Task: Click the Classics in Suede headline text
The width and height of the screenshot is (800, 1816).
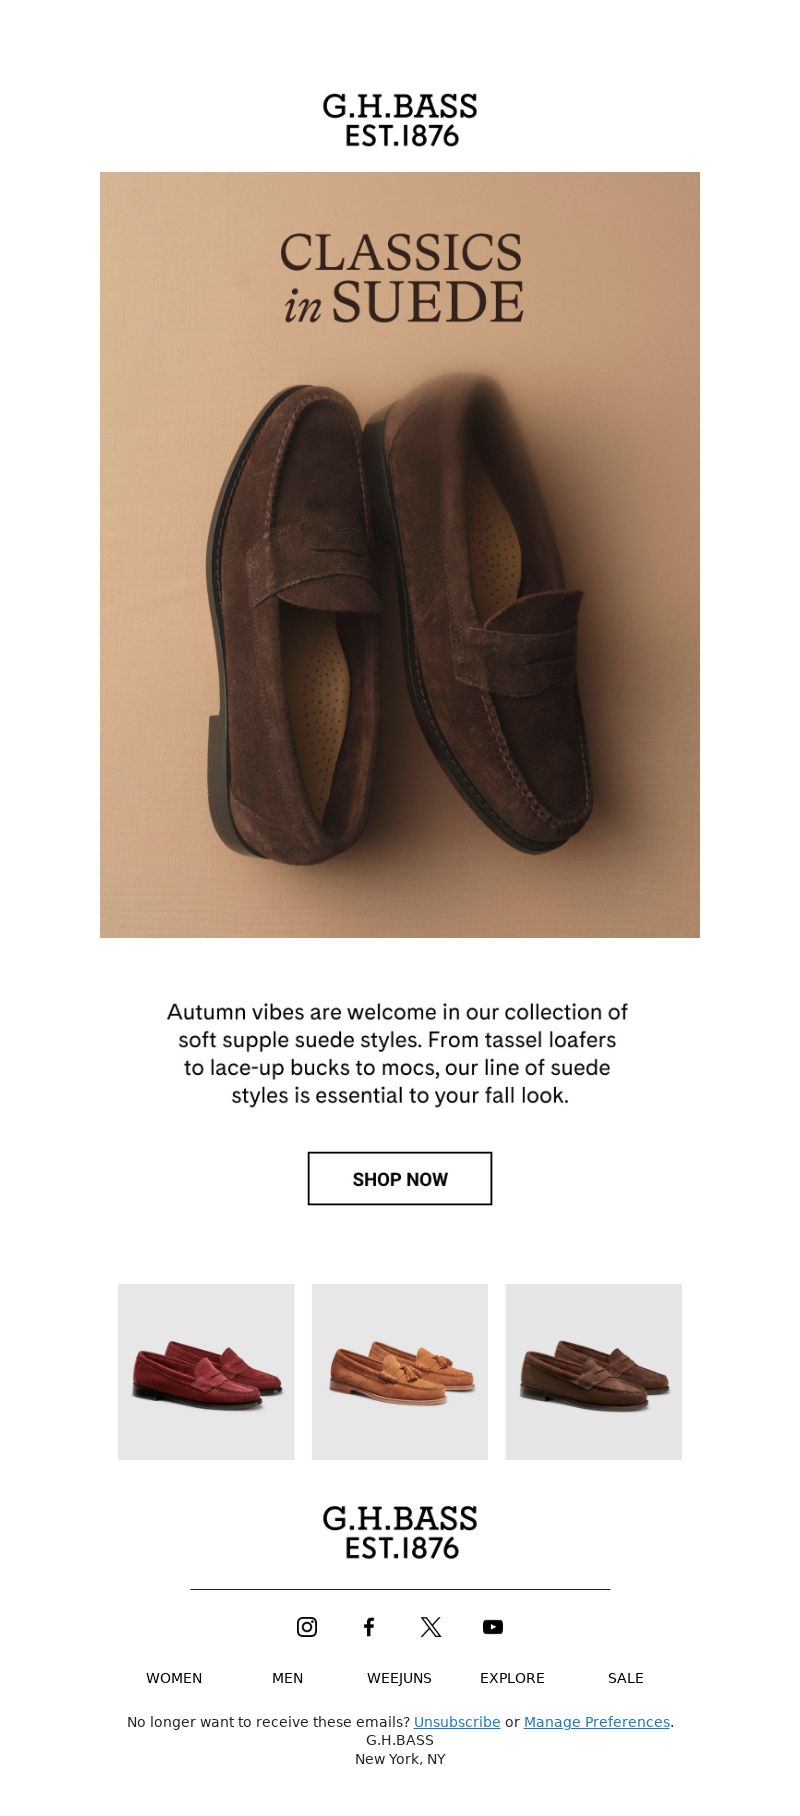Action: (401, 278)
